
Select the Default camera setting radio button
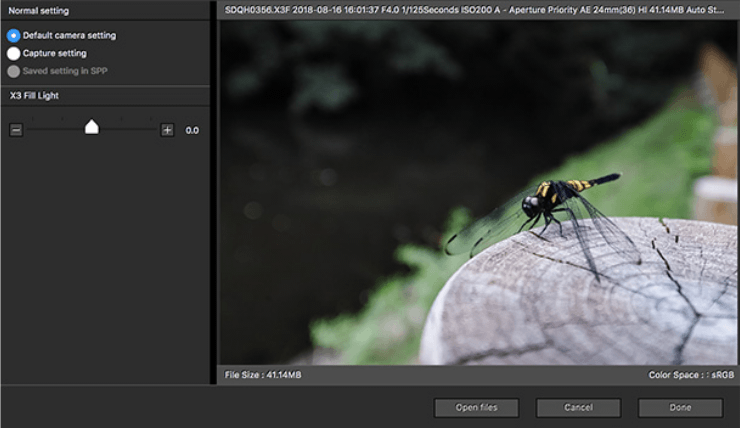click(x=14, y=35)
